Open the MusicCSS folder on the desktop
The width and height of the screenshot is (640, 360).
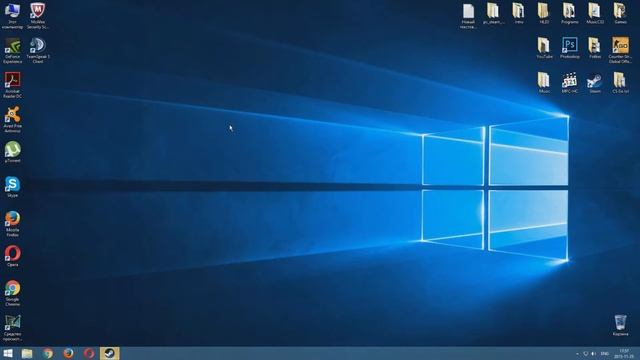[x=595, y=13]
